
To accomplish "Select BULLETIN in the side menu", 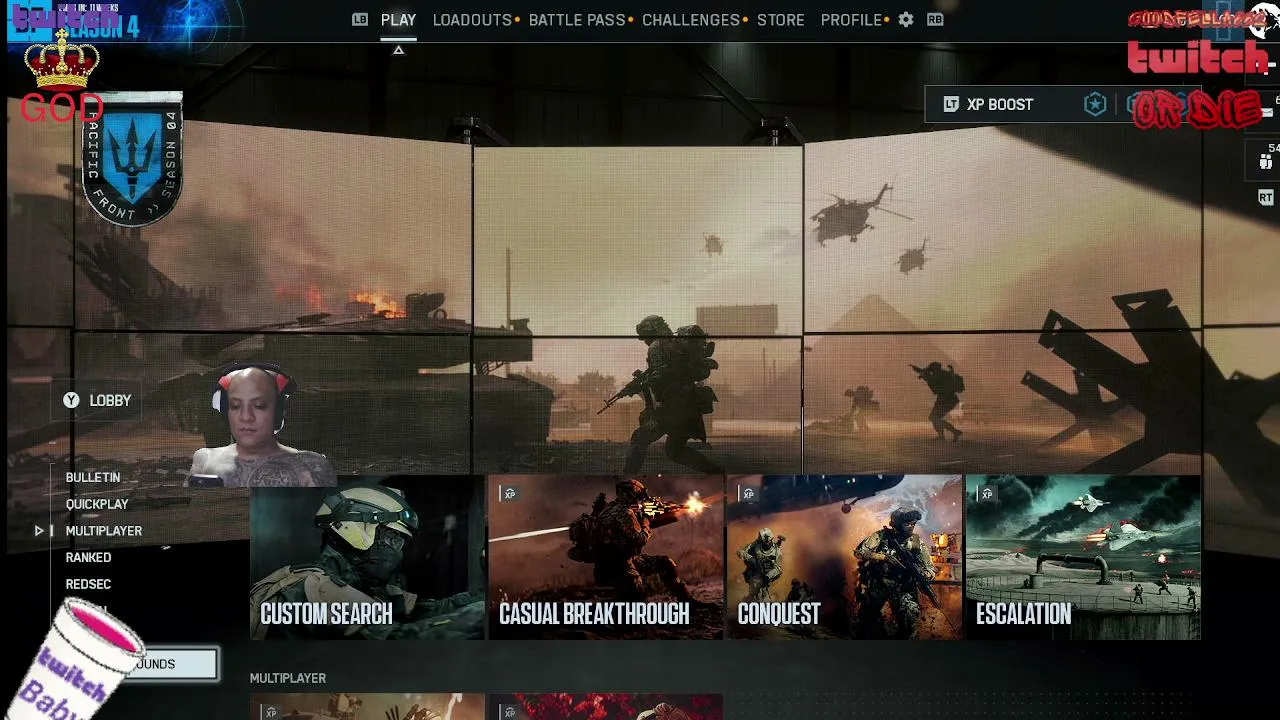I will point(93,478).
